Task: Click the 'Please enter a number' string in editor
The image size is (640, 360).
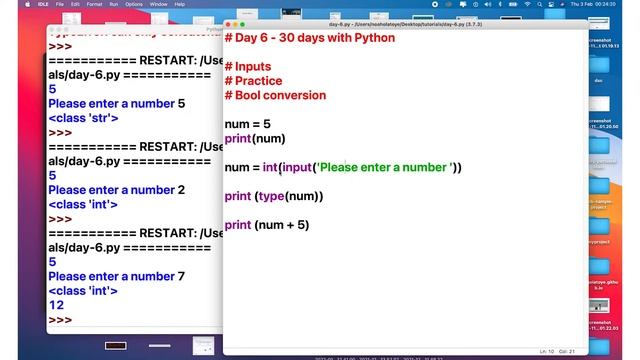Action: click(x=385, y=167)
